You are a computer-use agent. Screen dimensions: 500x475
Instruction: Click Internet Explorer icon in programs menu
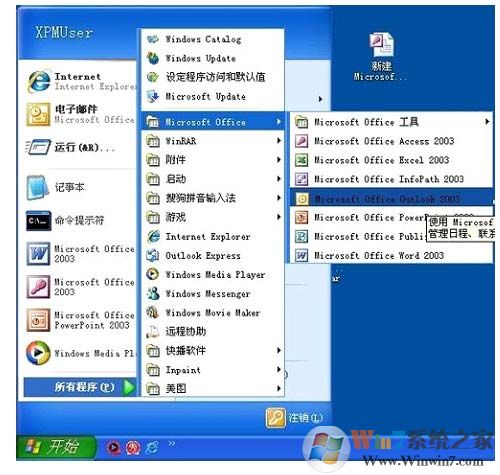click(x=153, y=236)
